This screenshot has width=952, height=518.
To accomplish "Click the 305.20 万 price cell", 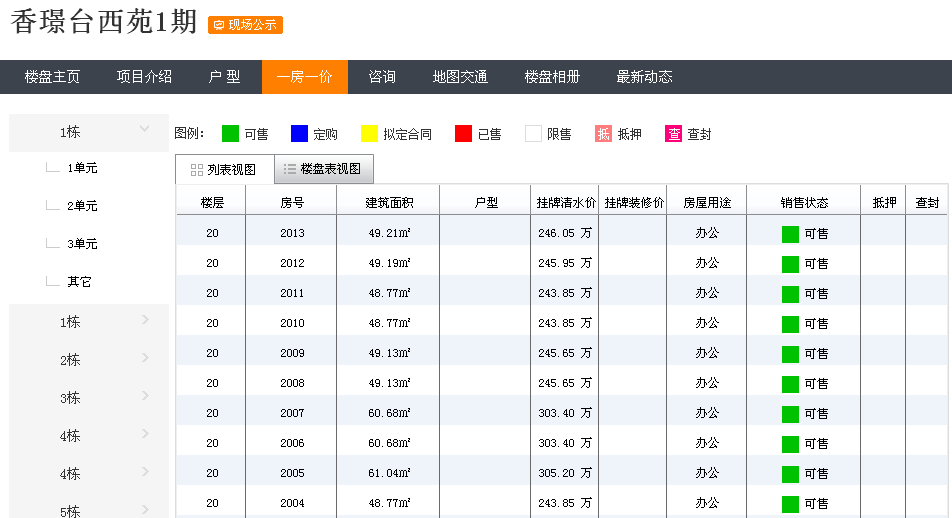I will click(565, 473).
